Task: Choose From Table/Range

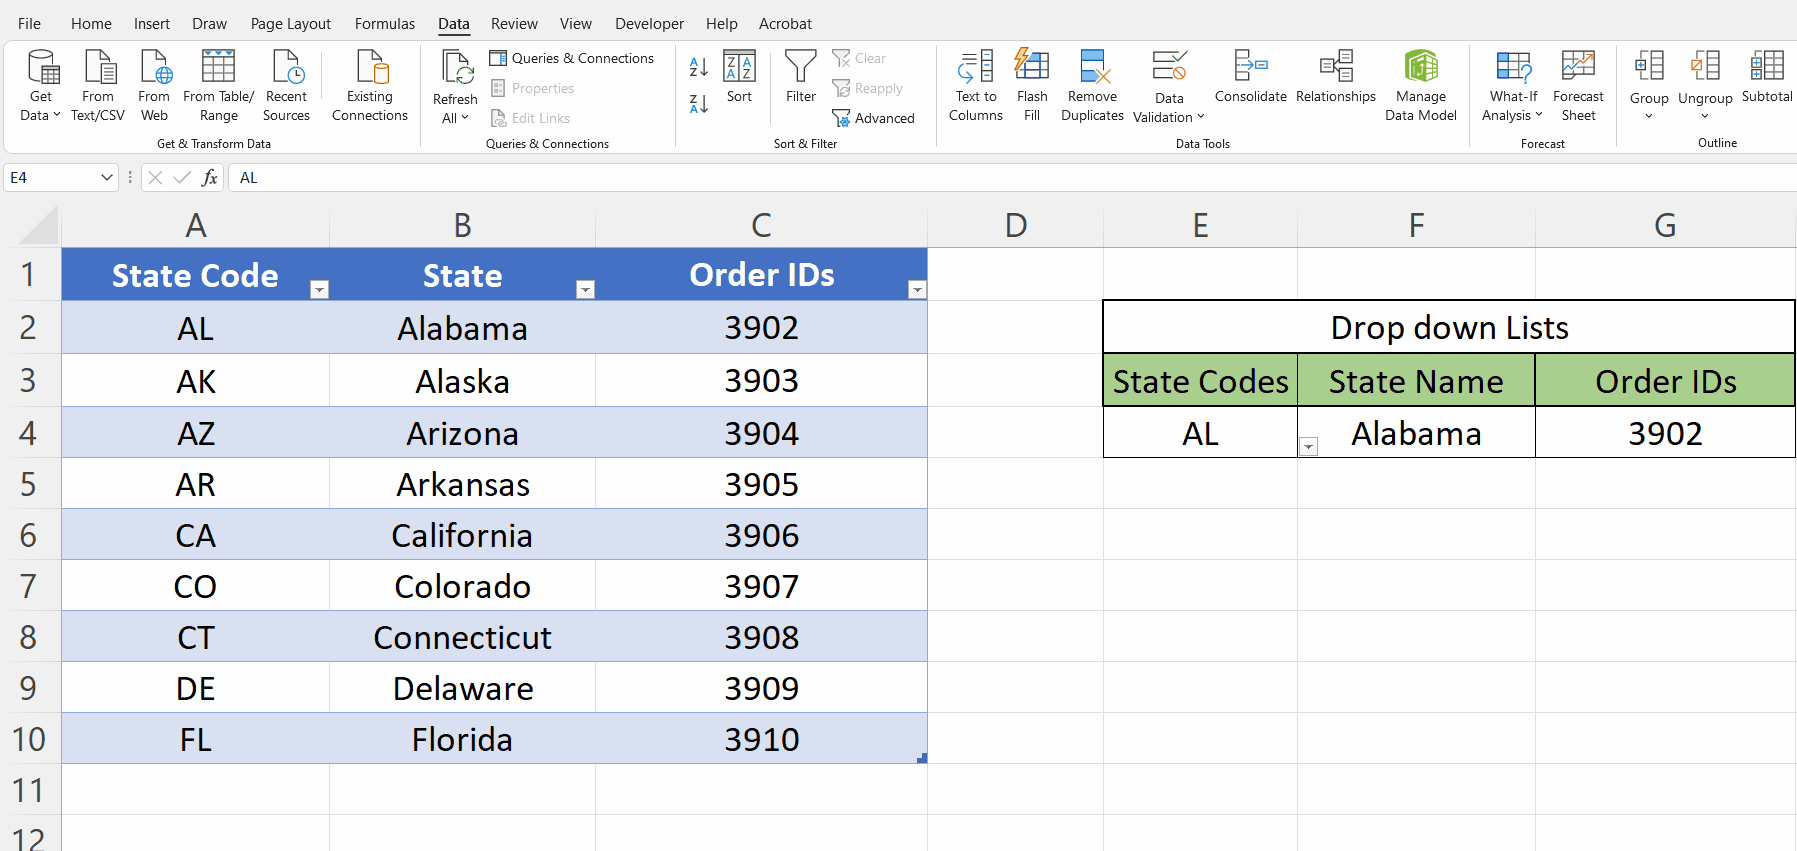Action: pos(218,86)
